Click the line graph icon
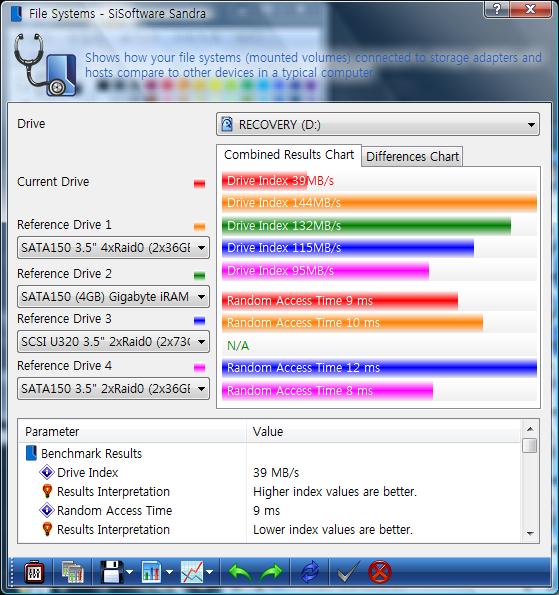Image resolution: width=559 pixels, height=595 pixels. [x=192, y=572]
